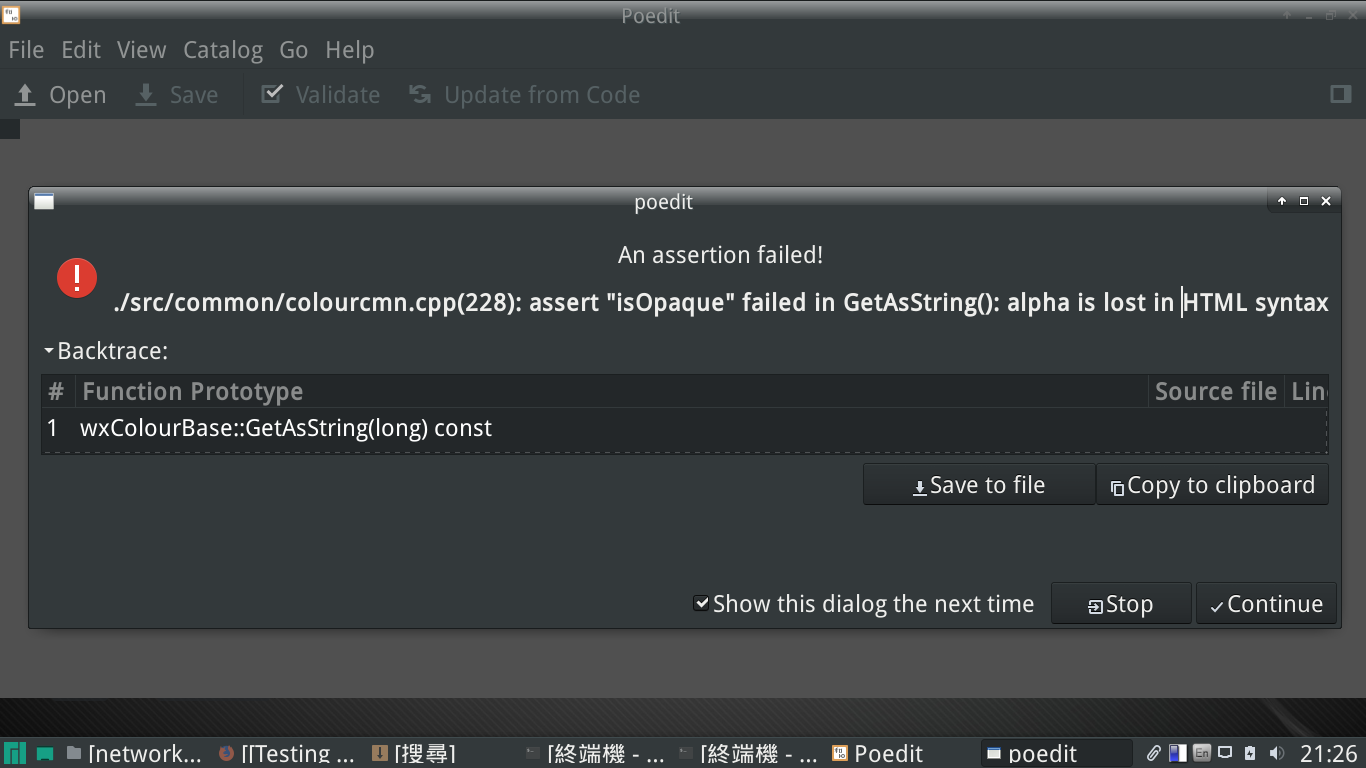The width and height of the screenshot is (1366, 768).
Task: Open the Catalog menu
Action: tap(223, 50)
